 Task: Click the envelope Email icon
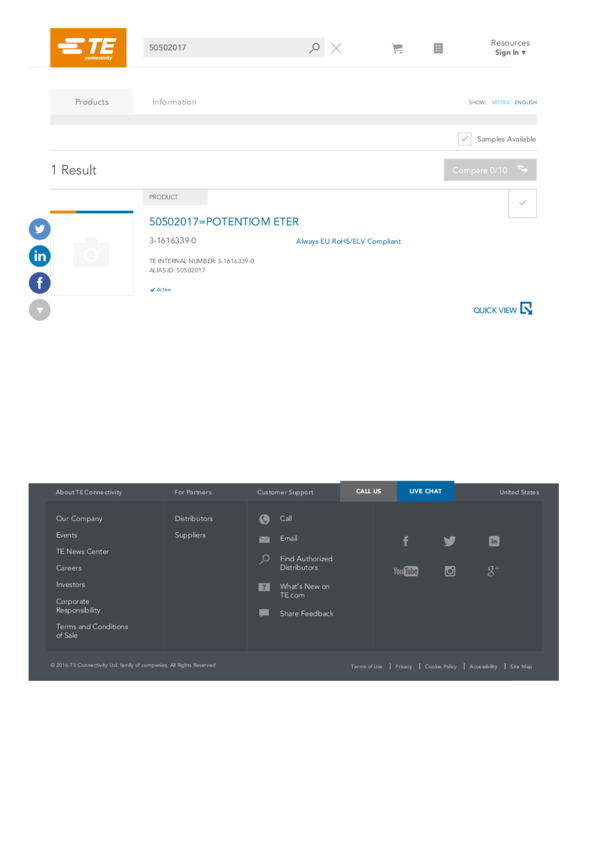(264, 539)
